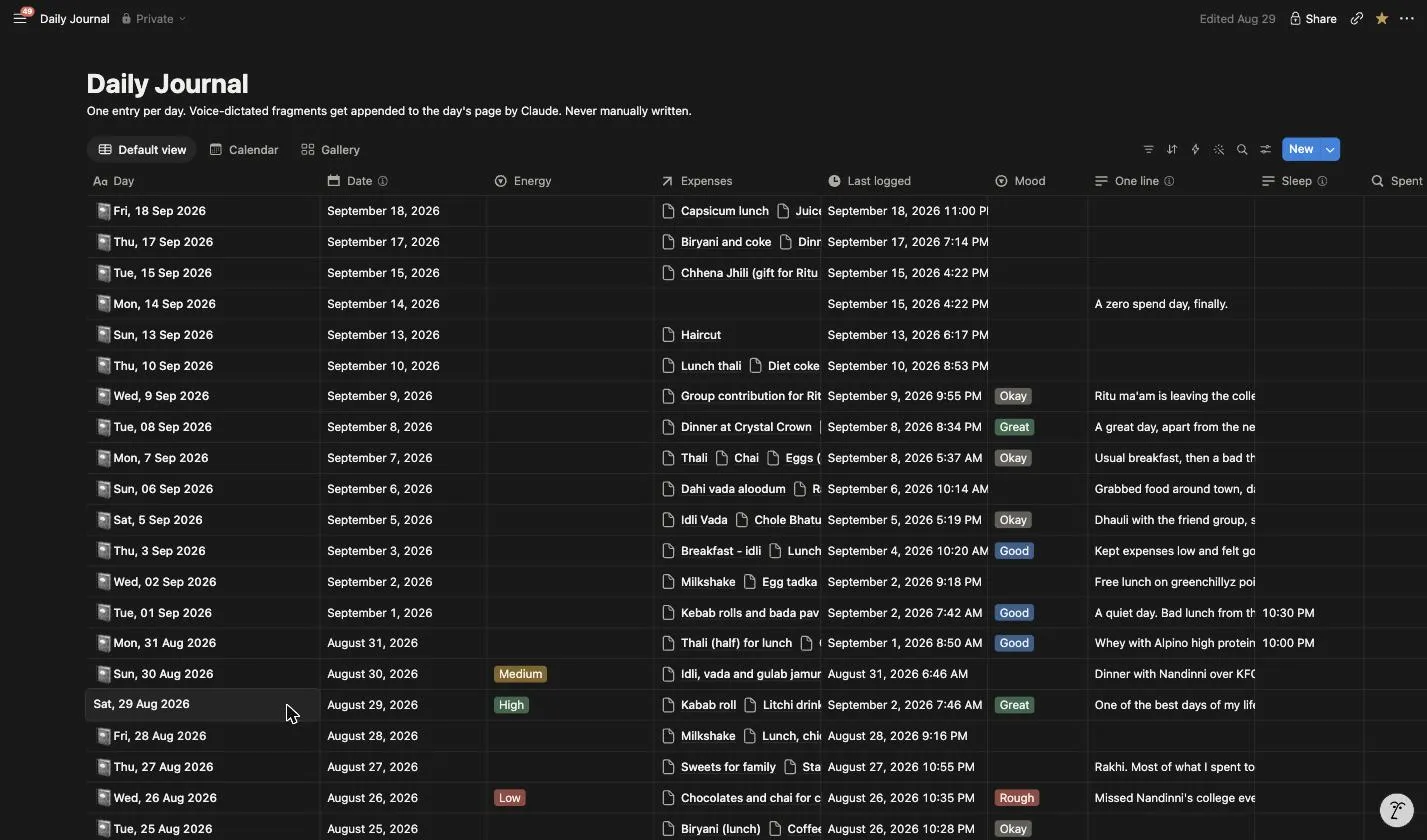Viewport: 1427px width, 840px height.
Task: Click the AI sparkle icon in toolbar
Action: [1219, 149]
